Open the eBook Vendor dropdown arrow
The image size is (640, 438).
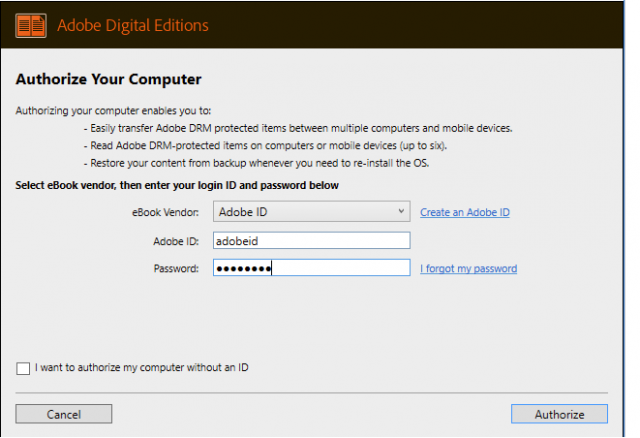coord(401,211)
